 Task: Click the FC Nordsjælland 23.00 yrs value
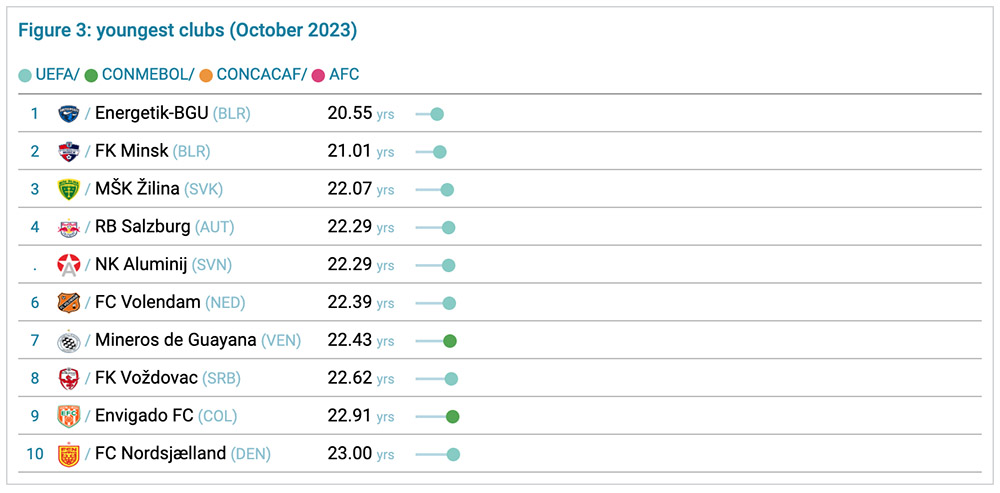[349, 454]
